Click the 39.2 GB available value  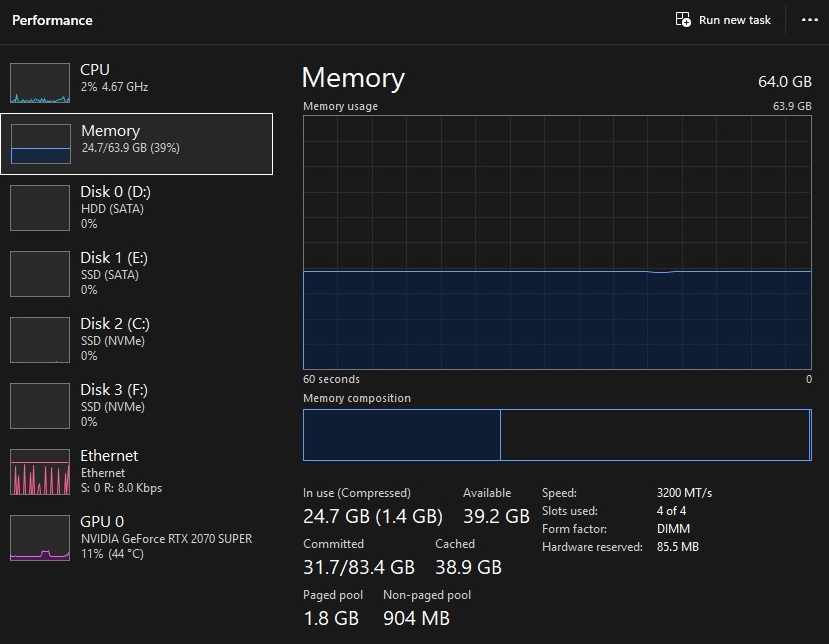[x=496, y=516]
